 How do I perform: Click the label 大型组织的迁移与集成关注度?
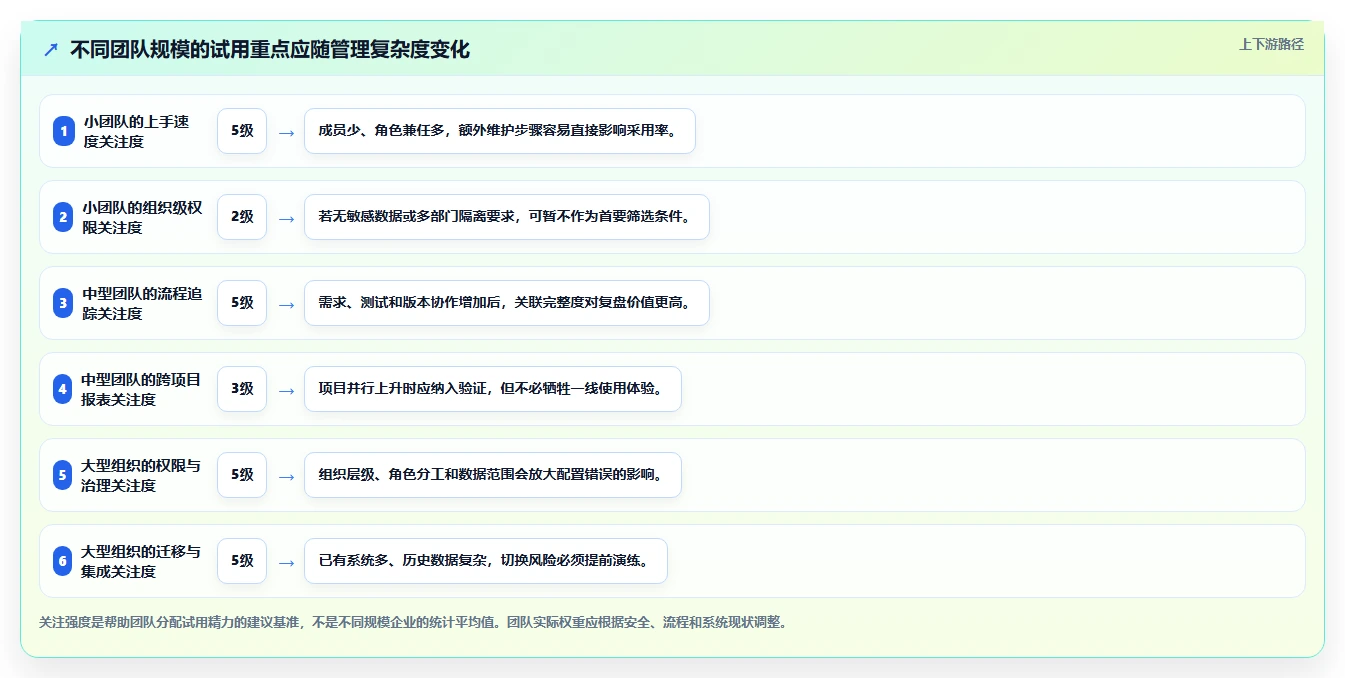[x=142, y=561]
